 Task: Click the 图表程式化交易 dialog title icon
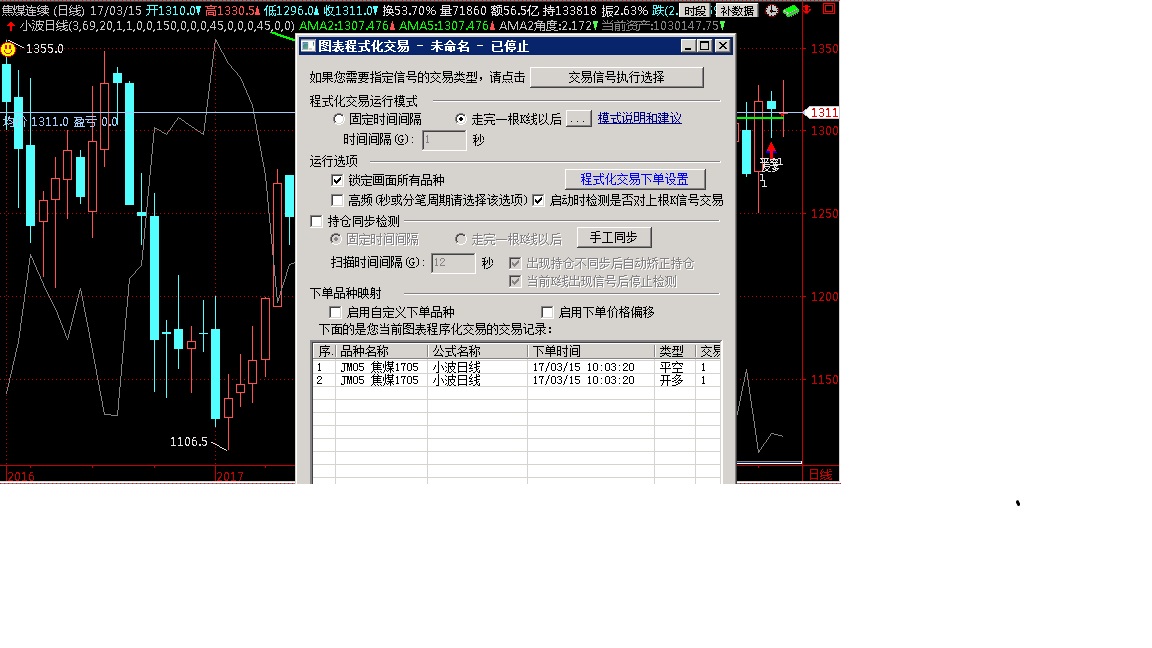coord(308,46)
